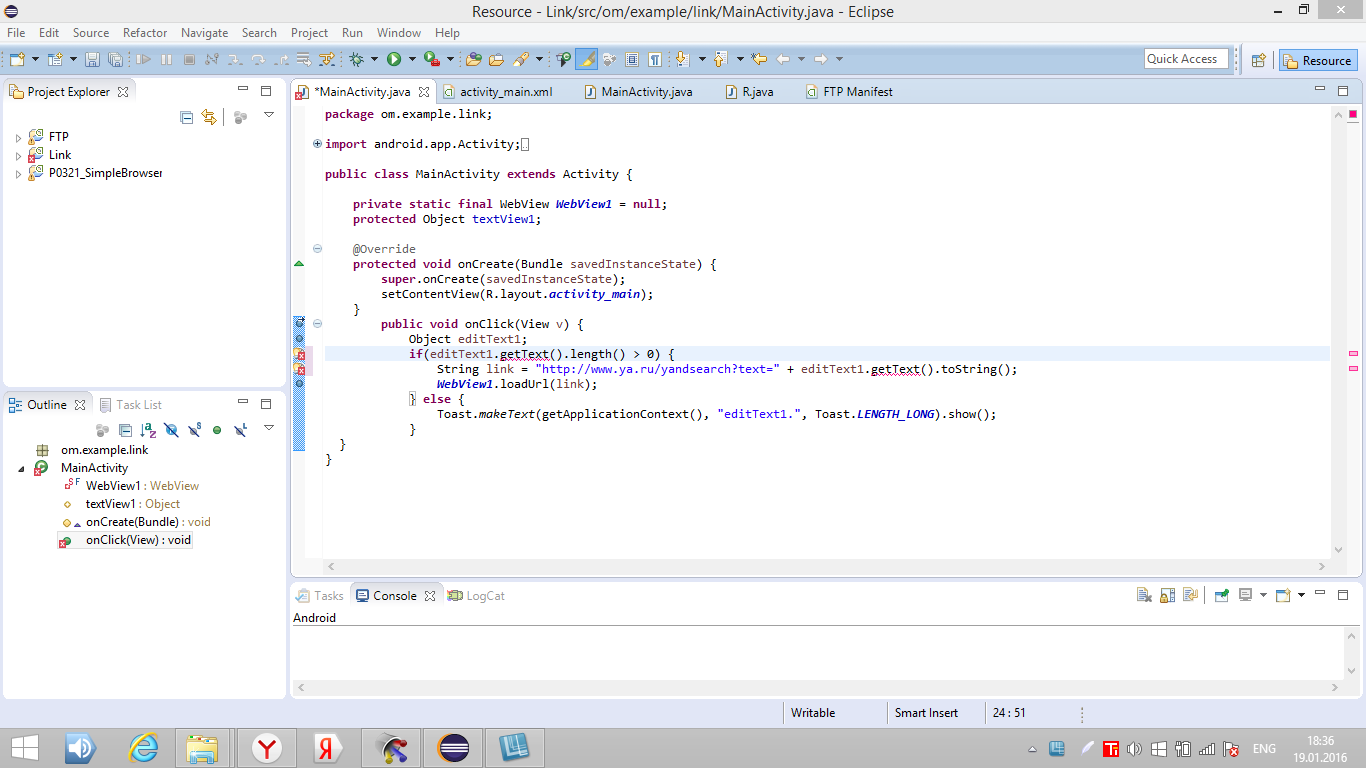Viewport: 1366px width, 768px height.
Task: Open the Task List tab
Action: click(x=130, y=404)
